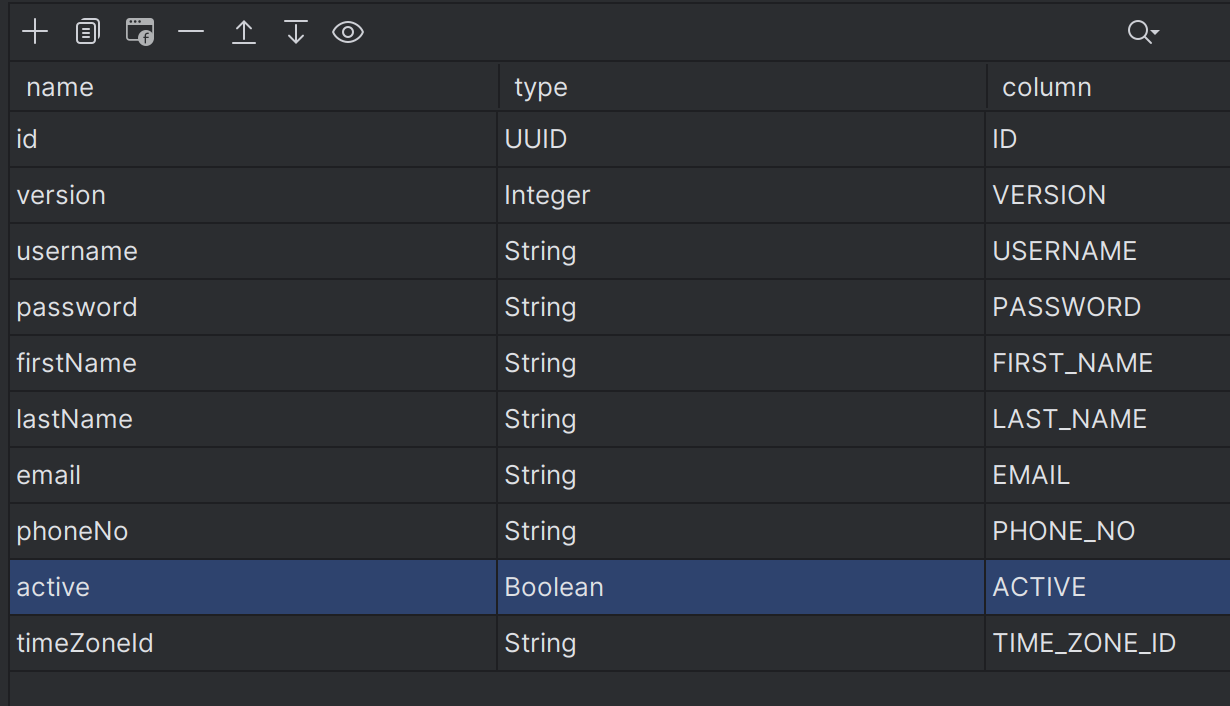Screen dimensions: 1230x706
Task: Open the search magnifier dropdown
Action: point(1143,32)
